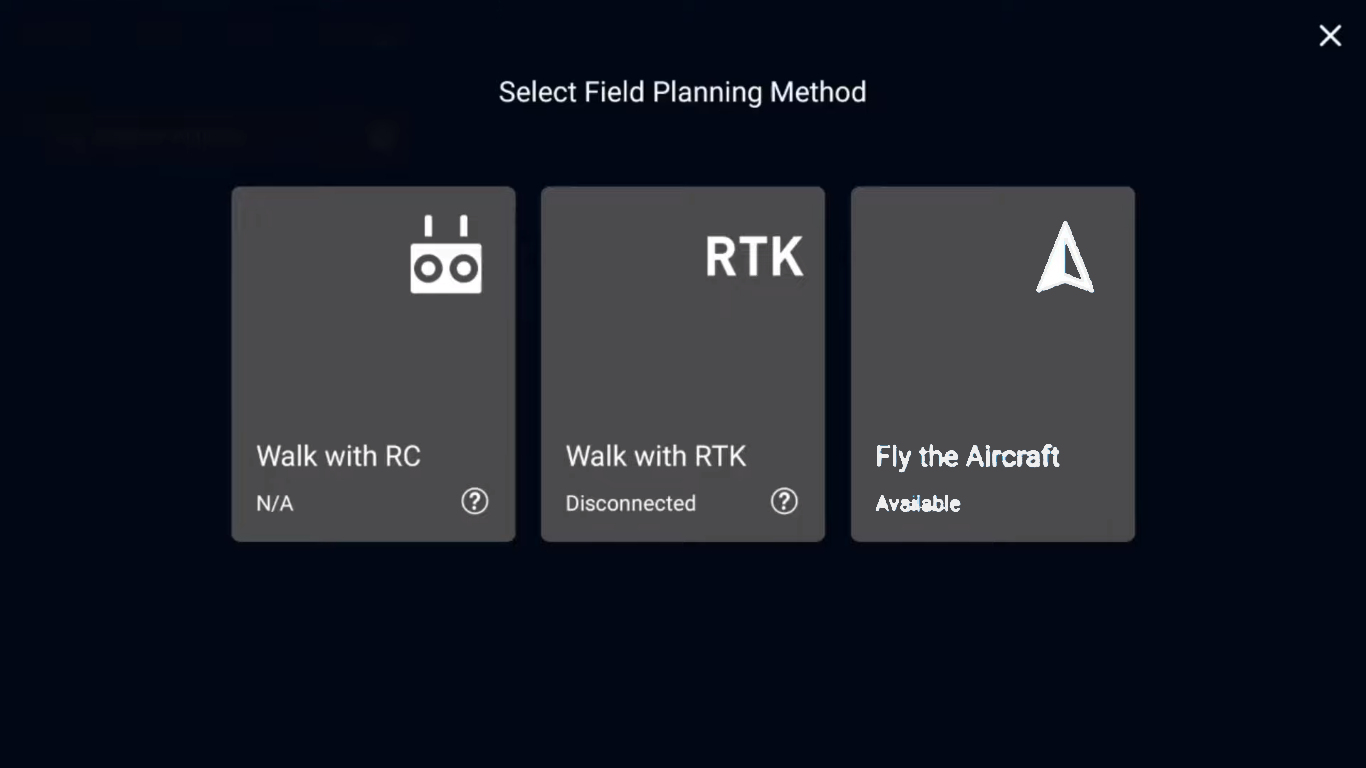Click the remote controller icon

tap(446, 255)
